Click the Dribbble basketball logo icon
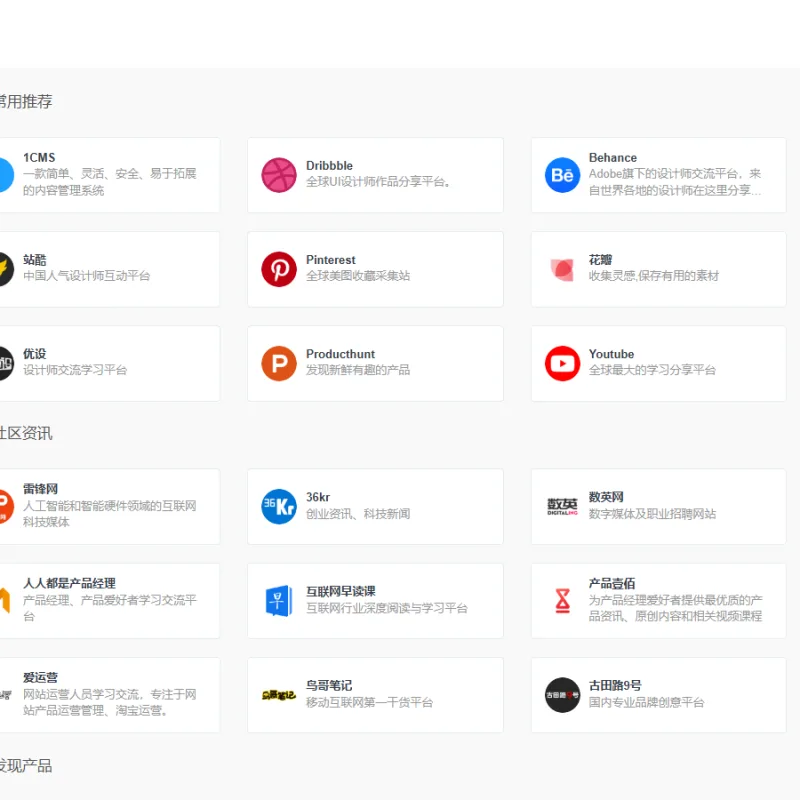The height and width of the screenshot is (800, 800). [279, 175]
